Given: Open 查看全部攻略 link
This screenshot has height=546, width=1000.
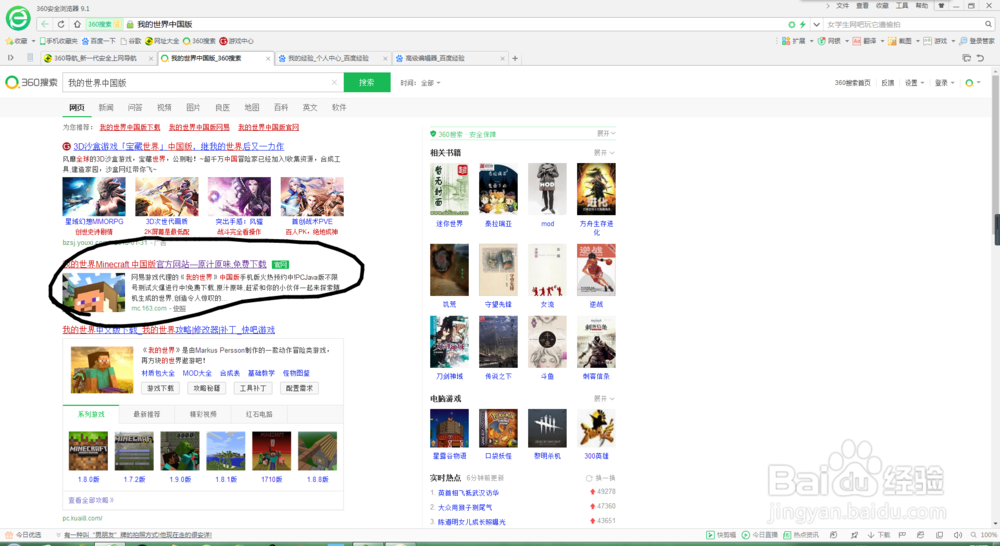Looking at the screenshot, I should pyautogui.click(x=91, y=500).
